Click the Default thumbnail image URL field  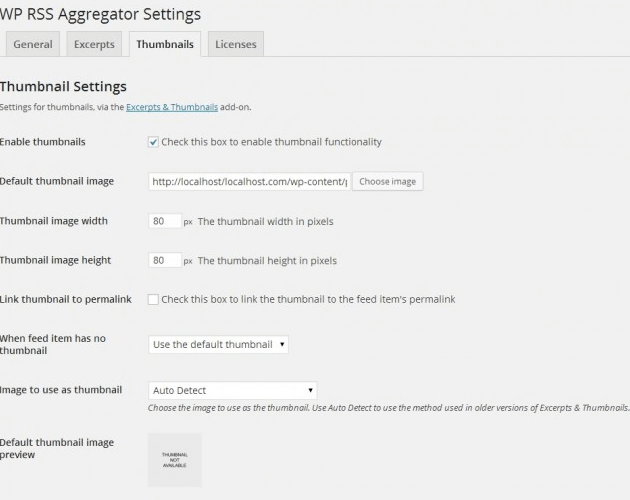pyautogui.click(x=249, y=181)
